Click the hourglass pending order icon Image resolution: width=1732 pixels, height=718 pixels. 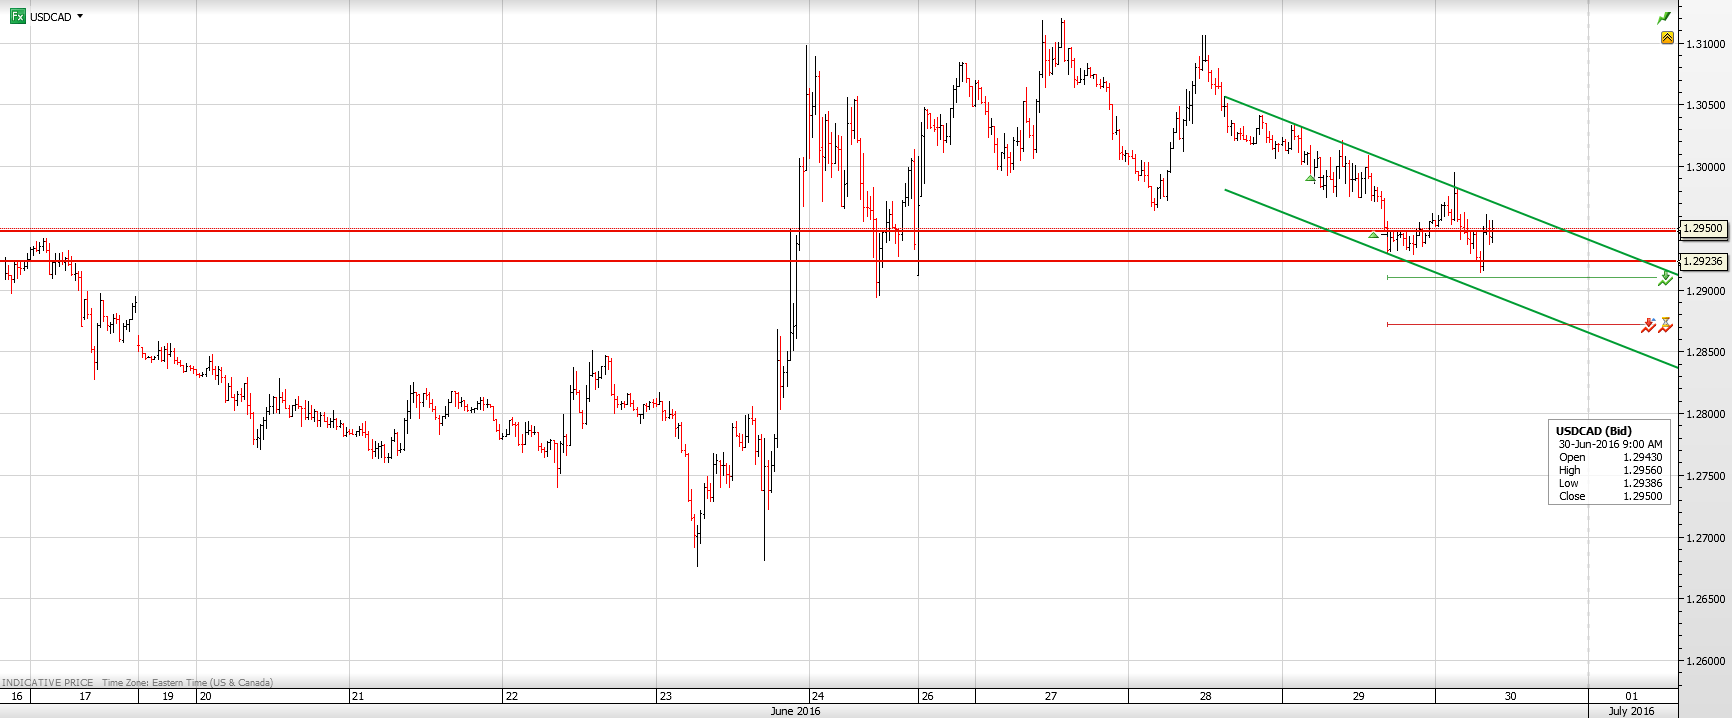pyautogui.click(x=1665, y=324)
